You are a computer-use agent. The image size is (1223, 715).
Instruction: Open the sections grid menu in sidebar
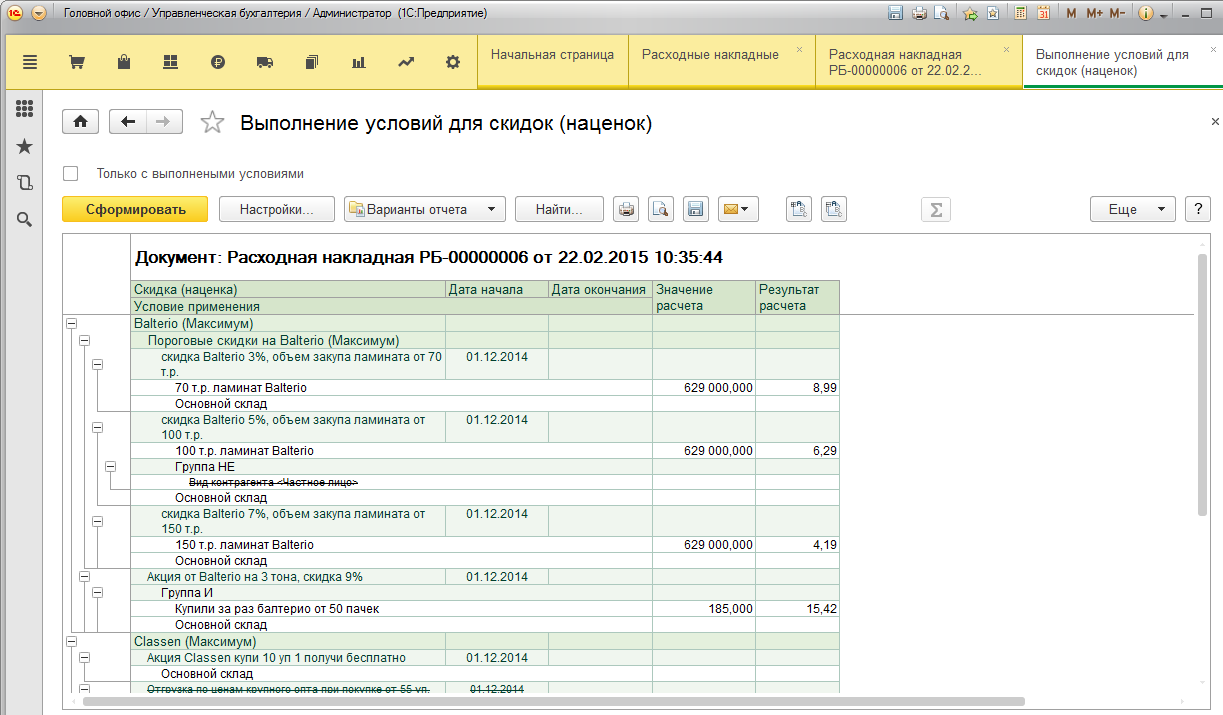pos(25,109)
